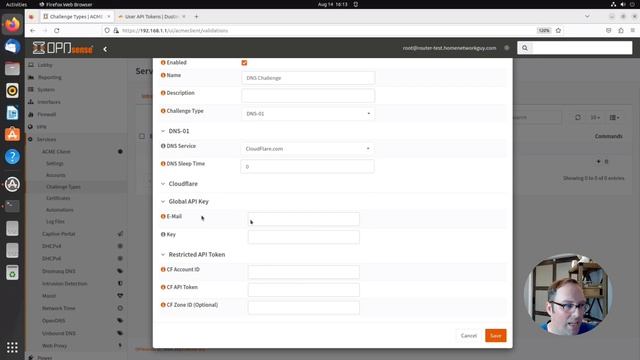Open Accounts under ACME Client
Screen dimensions: 640x360
pyautogui.click(x=56, y=175)
